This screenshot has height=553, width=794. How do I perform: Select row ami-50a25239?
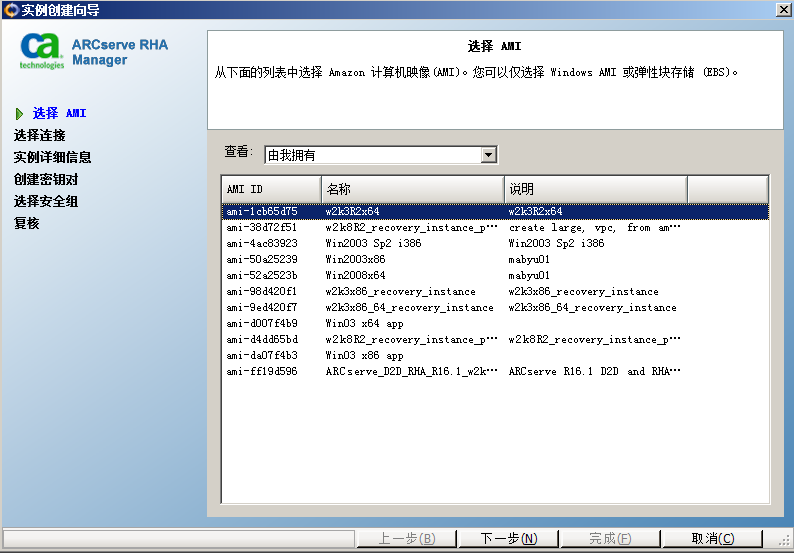click(x=495, y=259)
